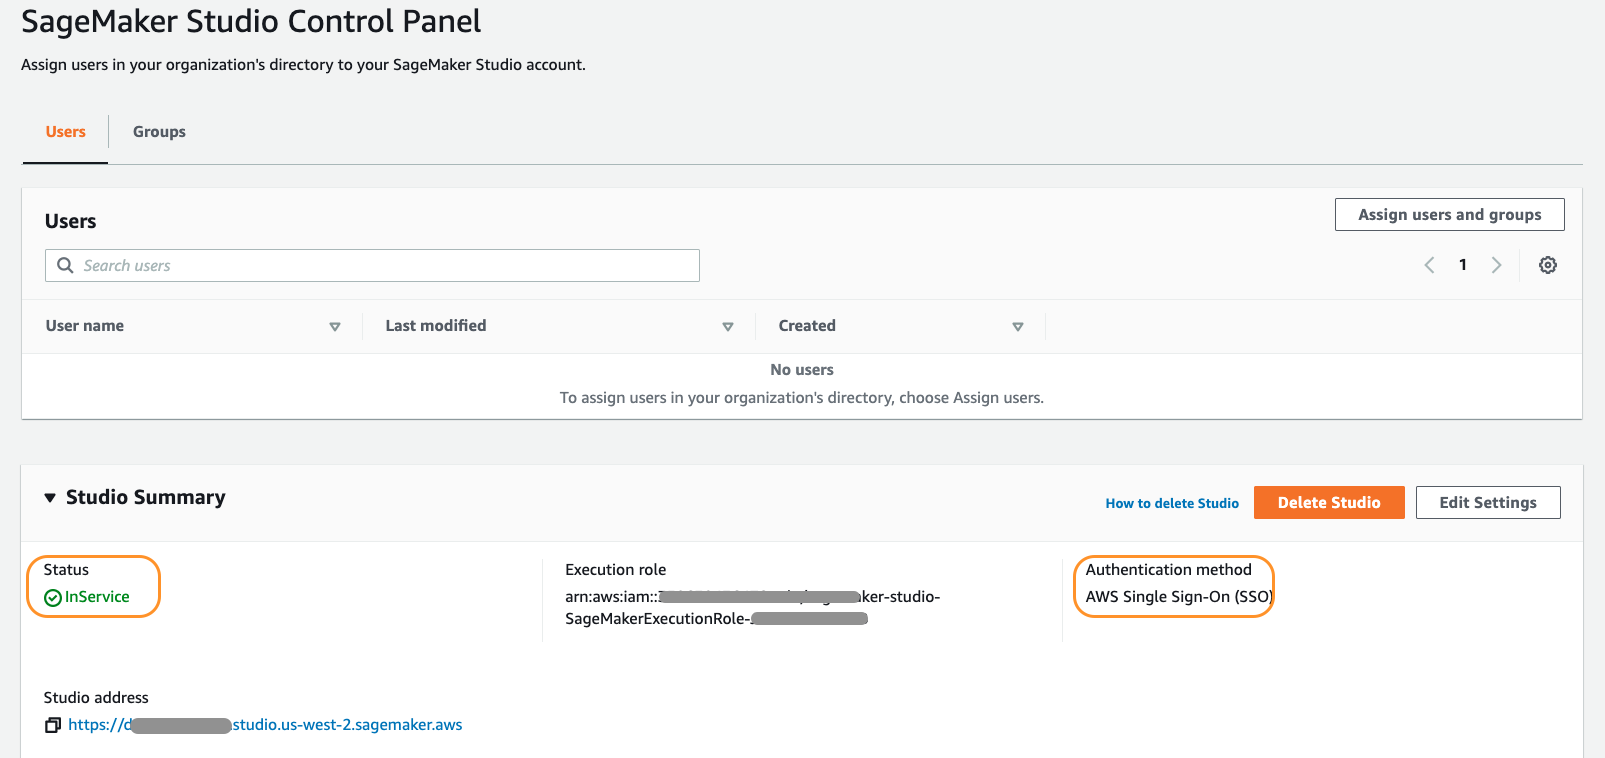Screen dimensions: 1605x758
Task: Collapse the Studio Summary section
Action: click(50, 498)
